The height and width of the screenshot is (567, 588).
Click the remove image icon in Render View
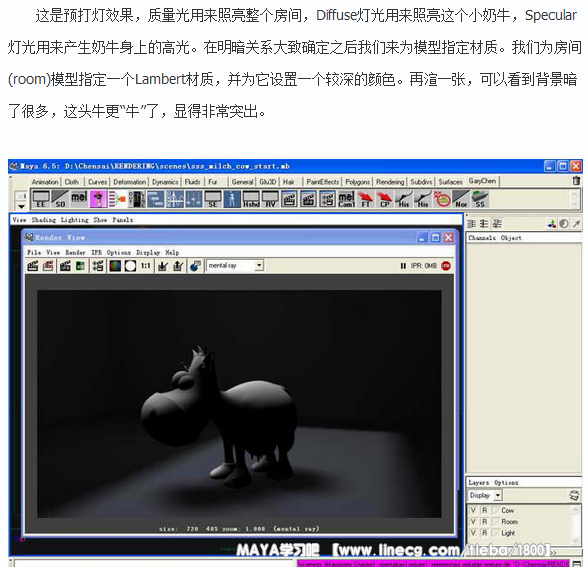(x=178, y=266)
